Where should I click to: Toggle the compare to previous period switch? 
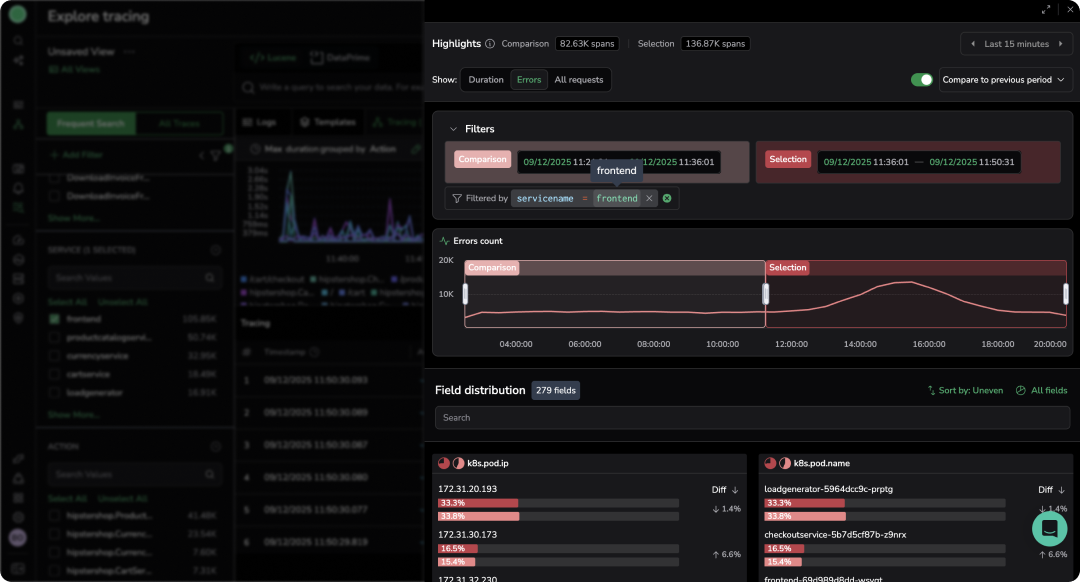(x=921, y=80)
